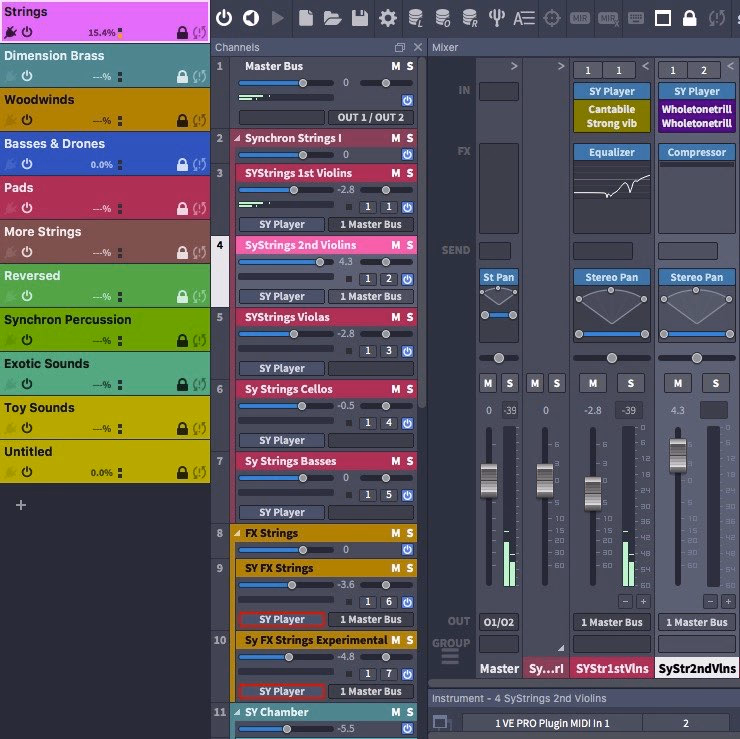Open the O1/O2 output on Master mixer strip

tap(498, 622)
